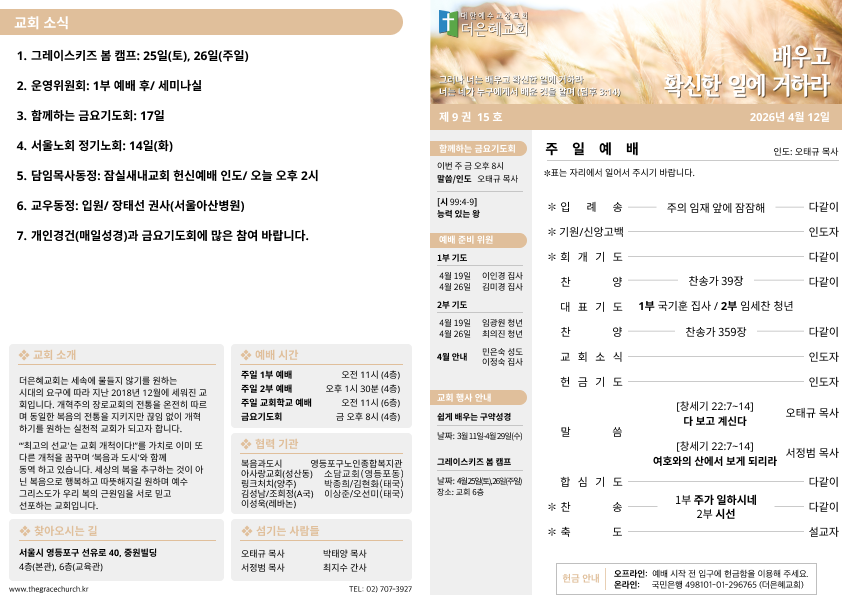This screenshot has width=842, height=596.
Task: Click the TEL: 02) 707-3927 phone number
Action: pos(380,589)
